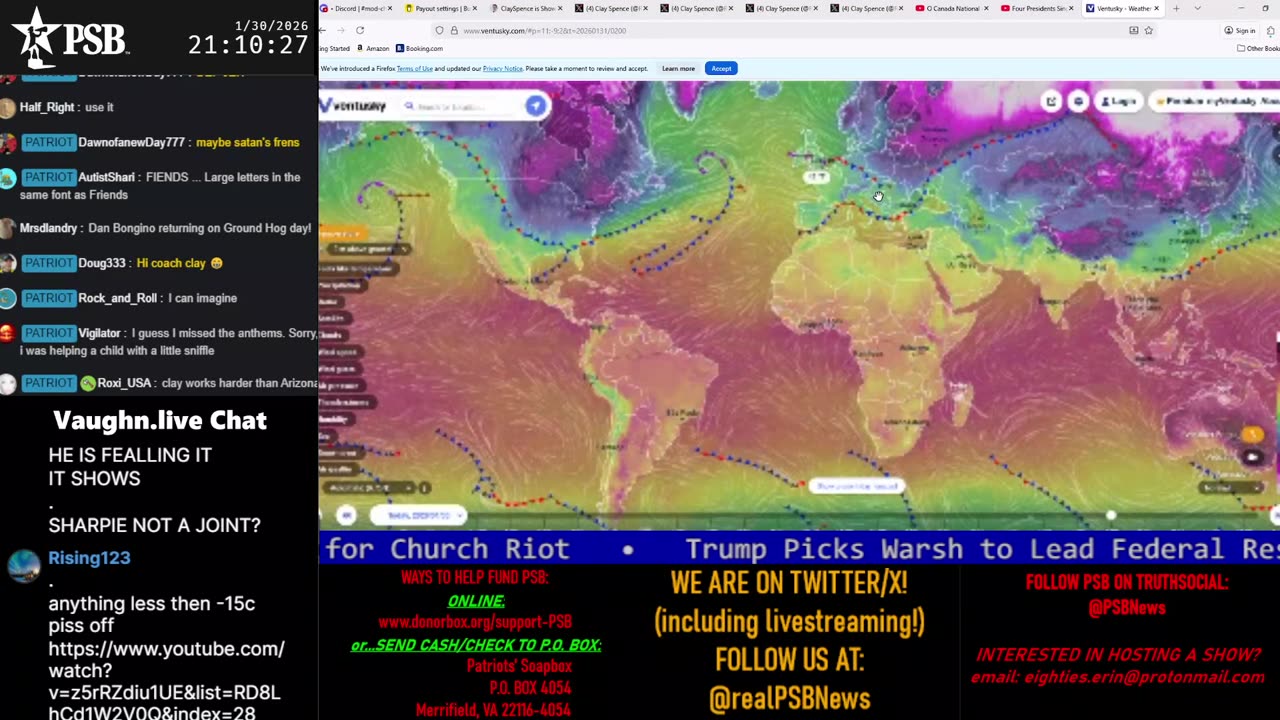This screenshot has height=720, width=1280.
Task: Click Rising123 username in Vaughn.live chat
Action: pyautogui.click(x=89, y=558)
